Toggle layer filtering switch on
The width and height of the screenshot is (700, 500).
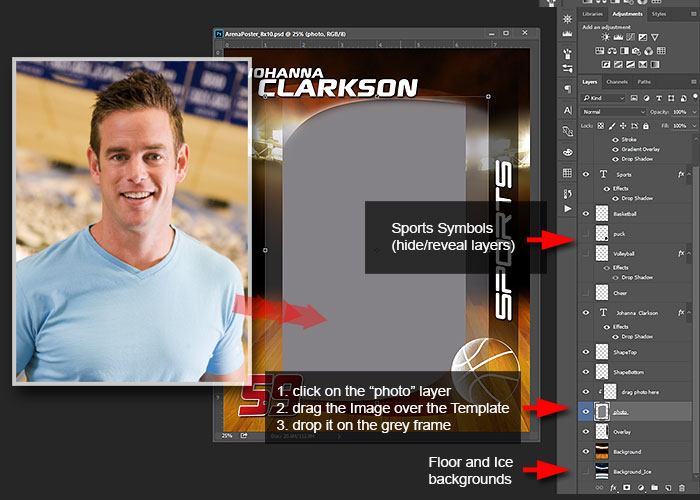[695, 96]
